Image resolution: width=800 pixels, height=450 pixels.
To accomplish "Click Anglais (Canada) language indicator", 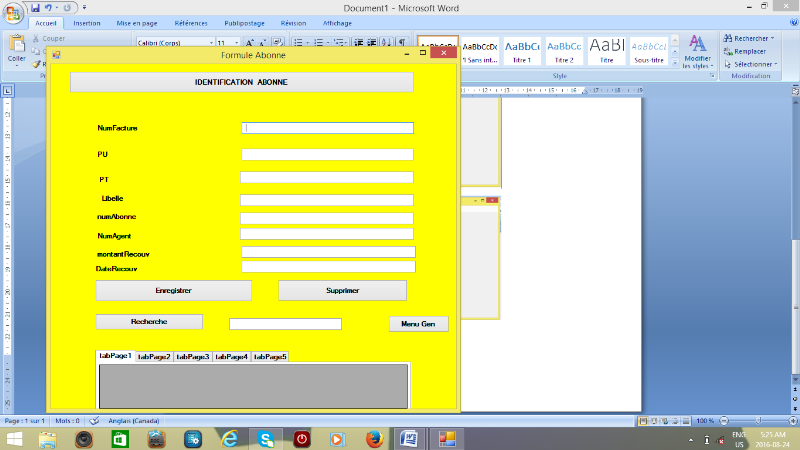I will pos(134,421).
